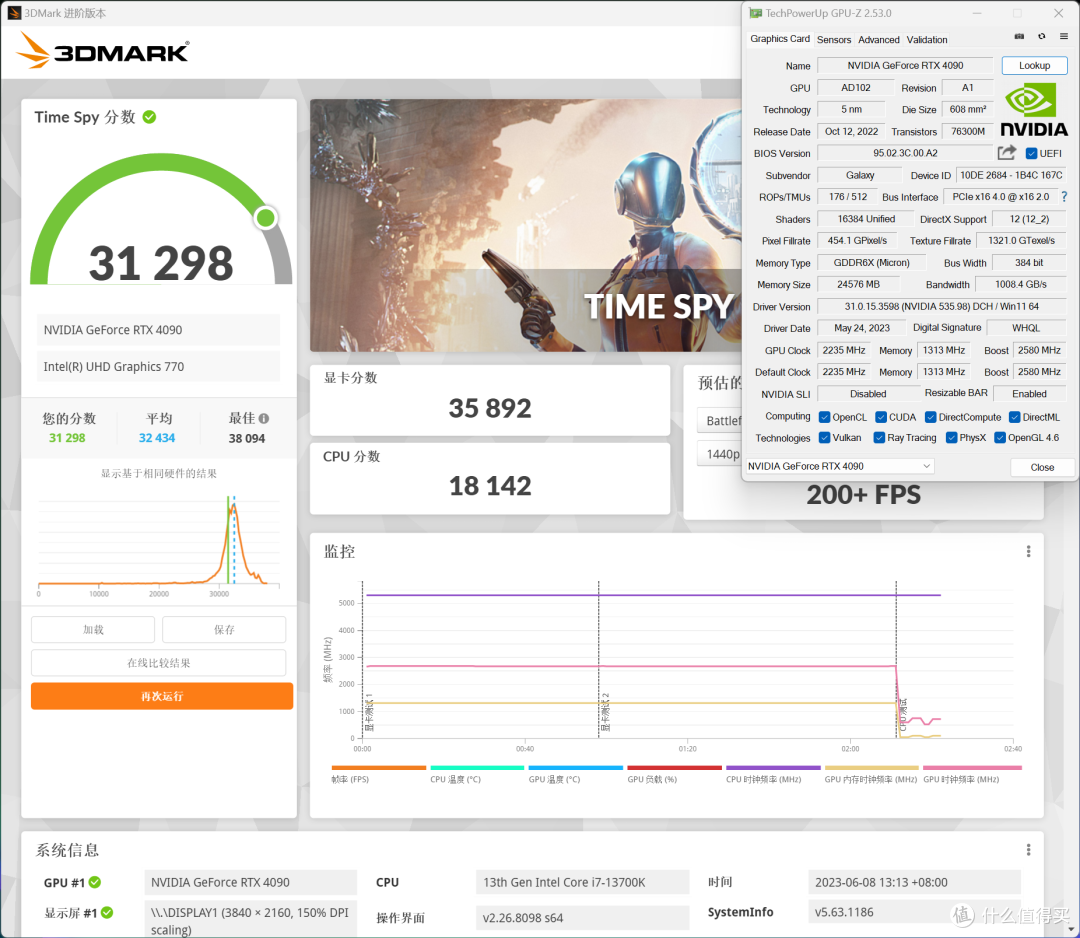Toggle the OpenGL 4.6 checkbox
1080x938 pixels.
[x=1000, y=438]
